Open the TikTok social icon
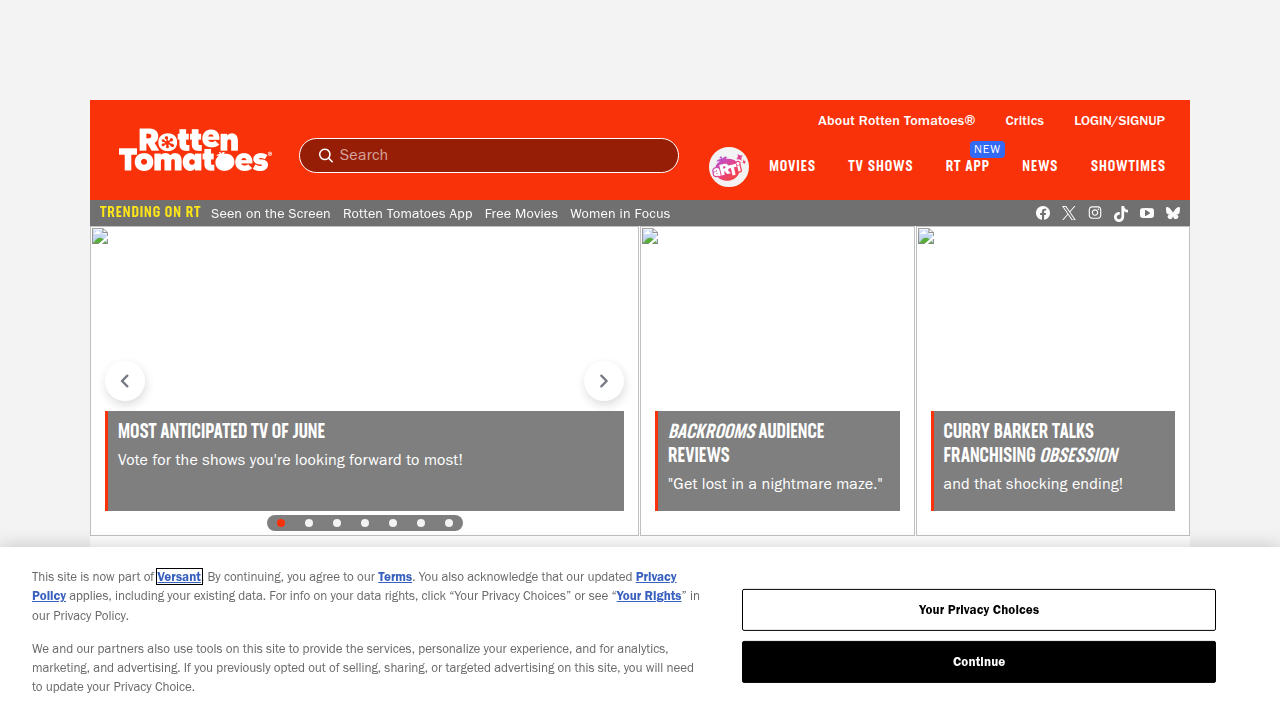 point(1121,213)
